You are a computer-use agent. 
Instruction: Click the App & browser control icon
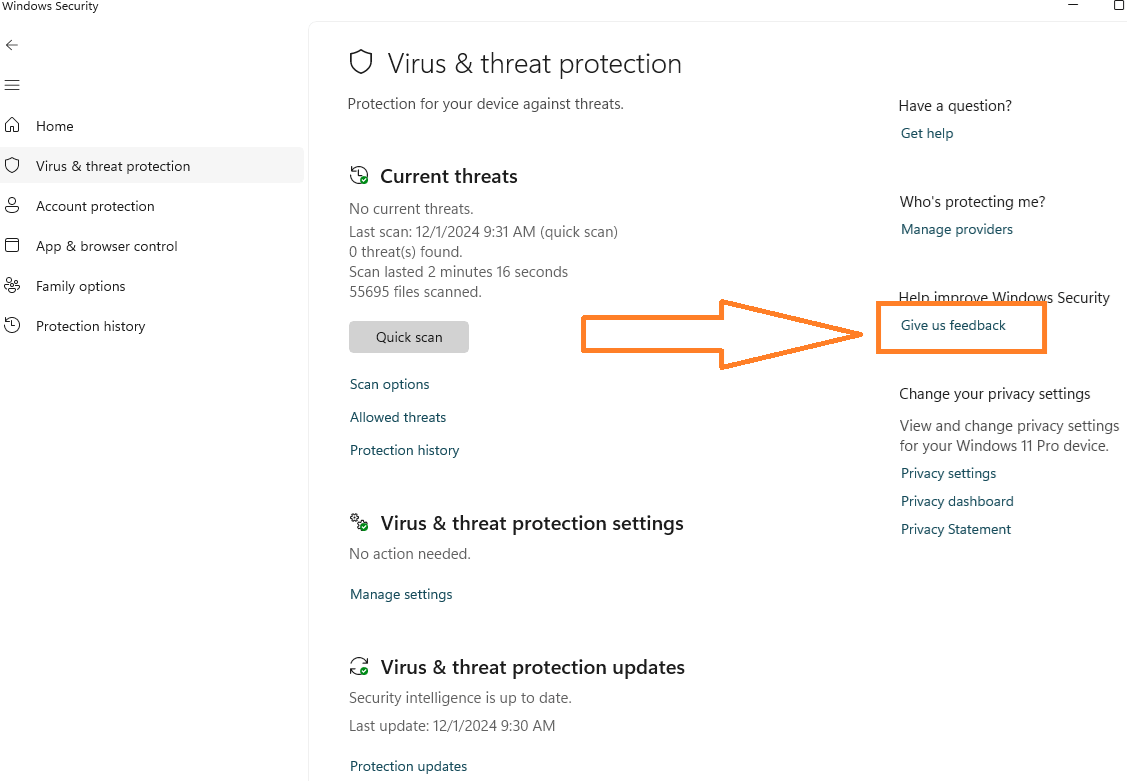[12, 246]
